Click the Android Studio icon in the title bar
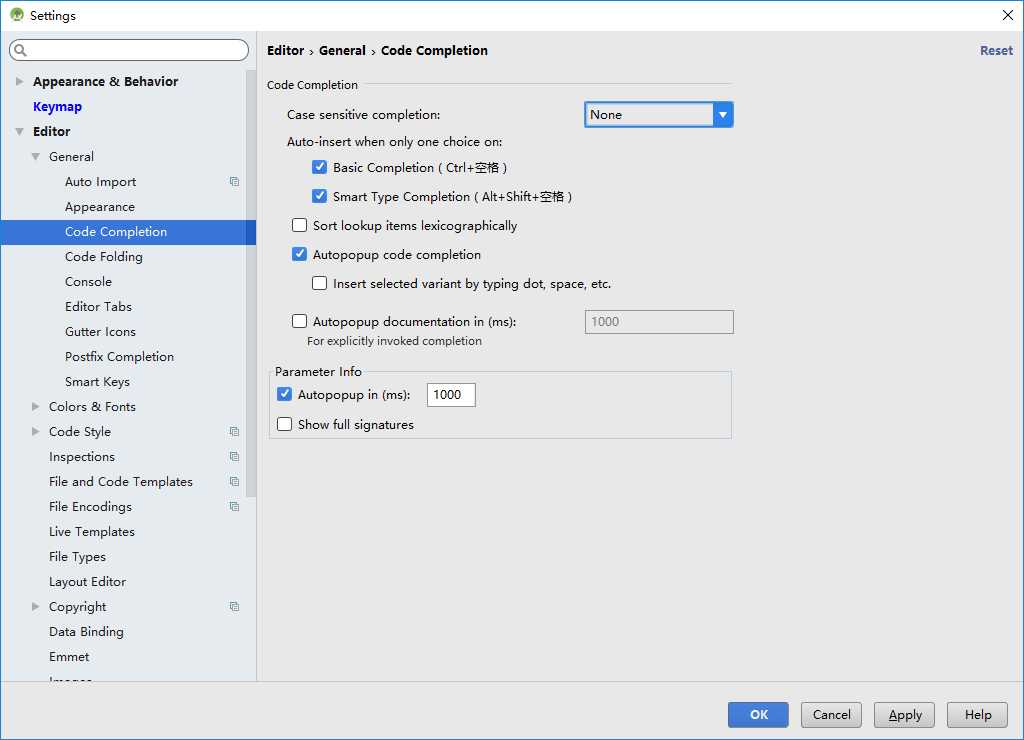This screenshot has height=740, width=1024. (x=16, y=15)
